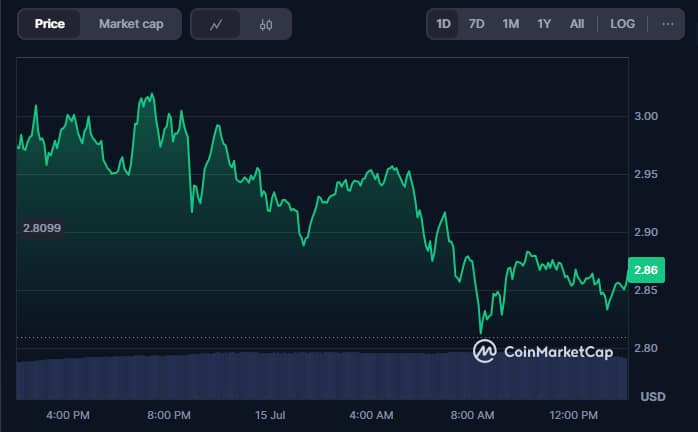Choose the 1Y time range
698x432 pixels.
click(x=544, y=24)
